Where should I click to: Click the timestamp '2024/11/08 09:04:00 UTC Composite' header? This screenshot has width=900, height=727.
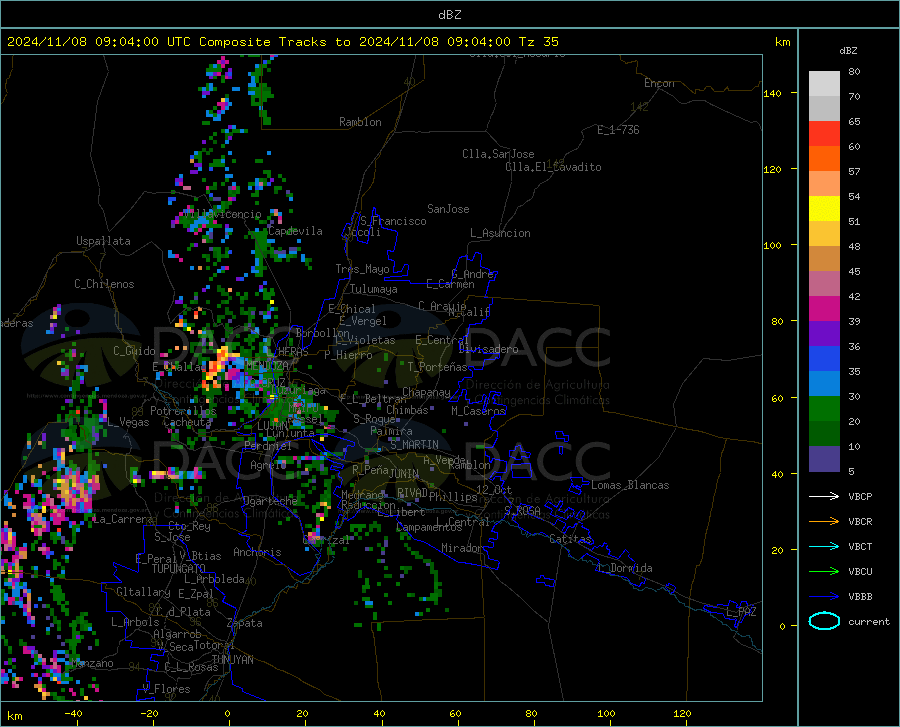tap(138, 42)
